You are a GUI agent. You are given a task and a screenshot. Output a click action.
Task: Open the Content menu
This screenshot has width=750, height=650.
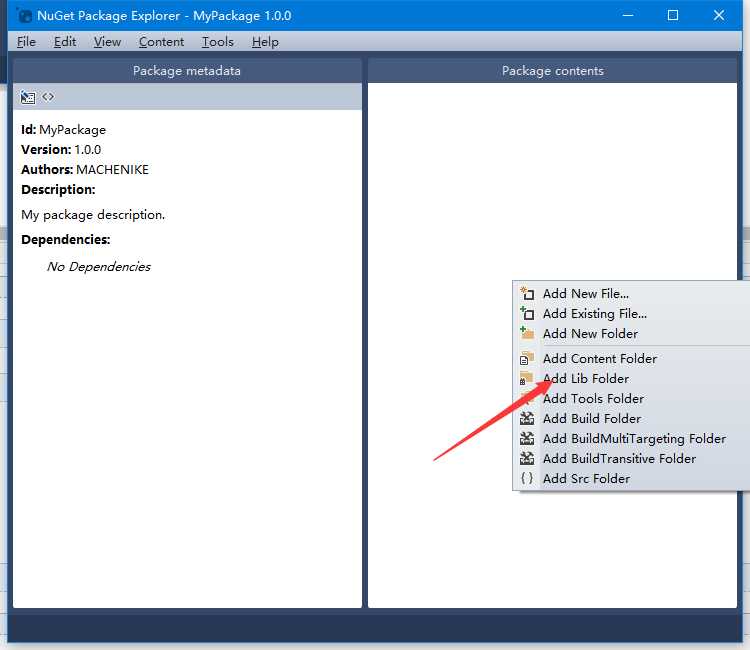(161, 42)
